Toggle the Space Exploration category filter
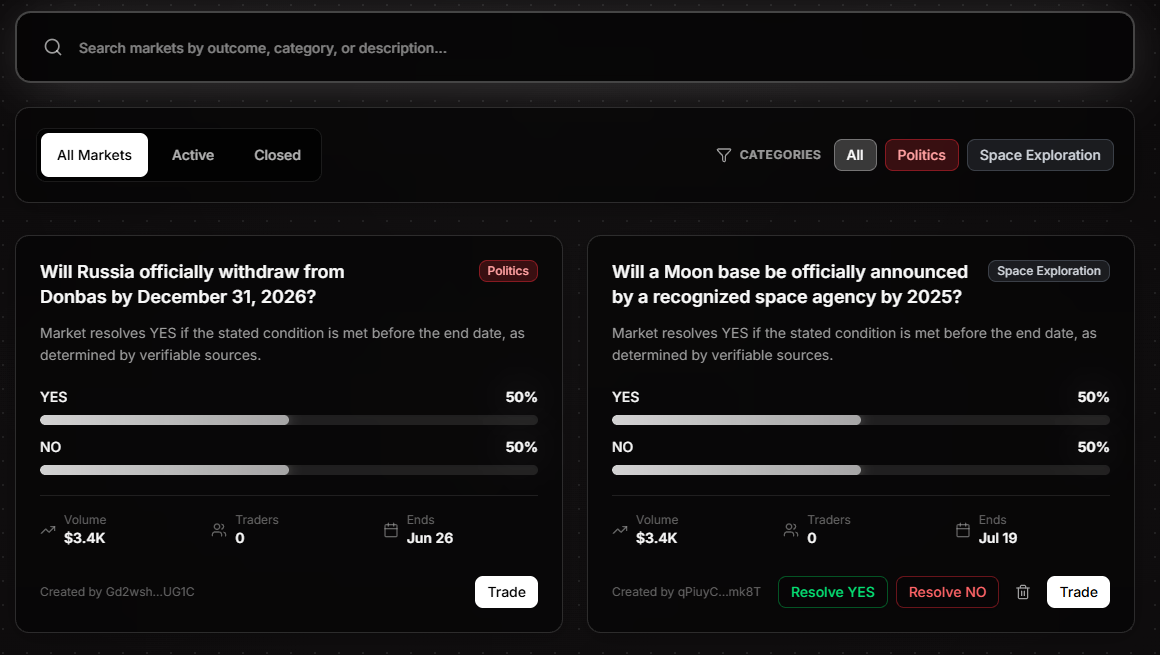 coord(1040,155)
